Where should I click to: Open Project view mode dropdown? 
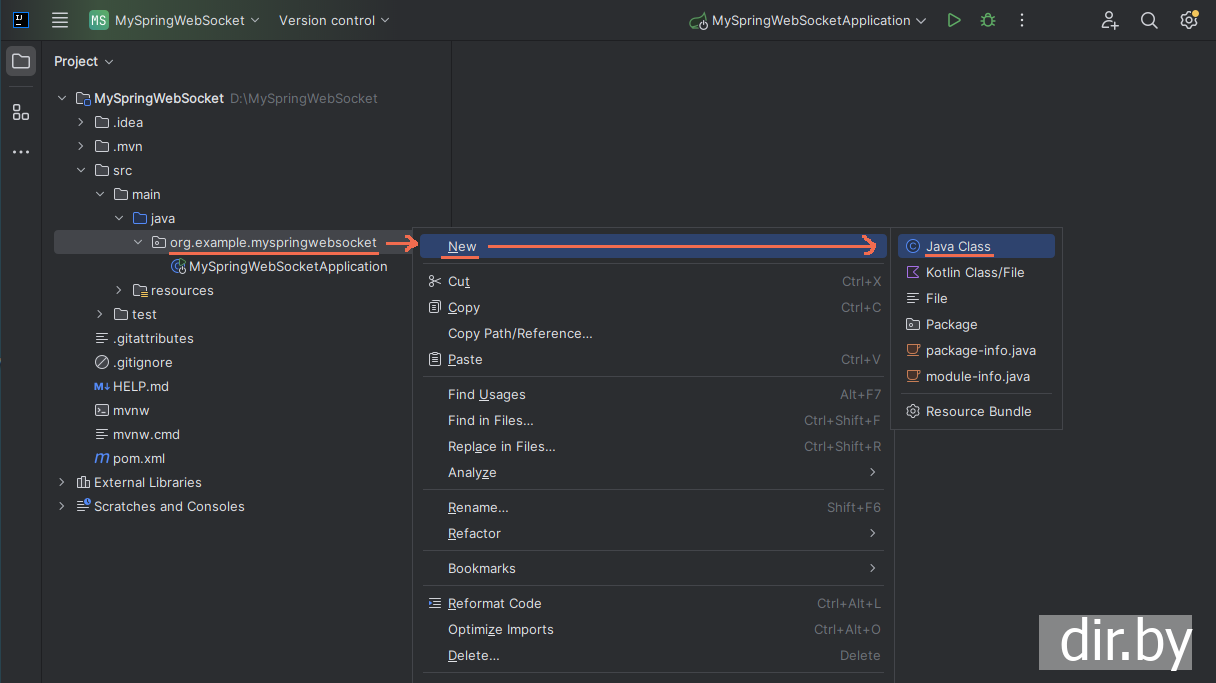pyautogui.click(x=83, y=61)
